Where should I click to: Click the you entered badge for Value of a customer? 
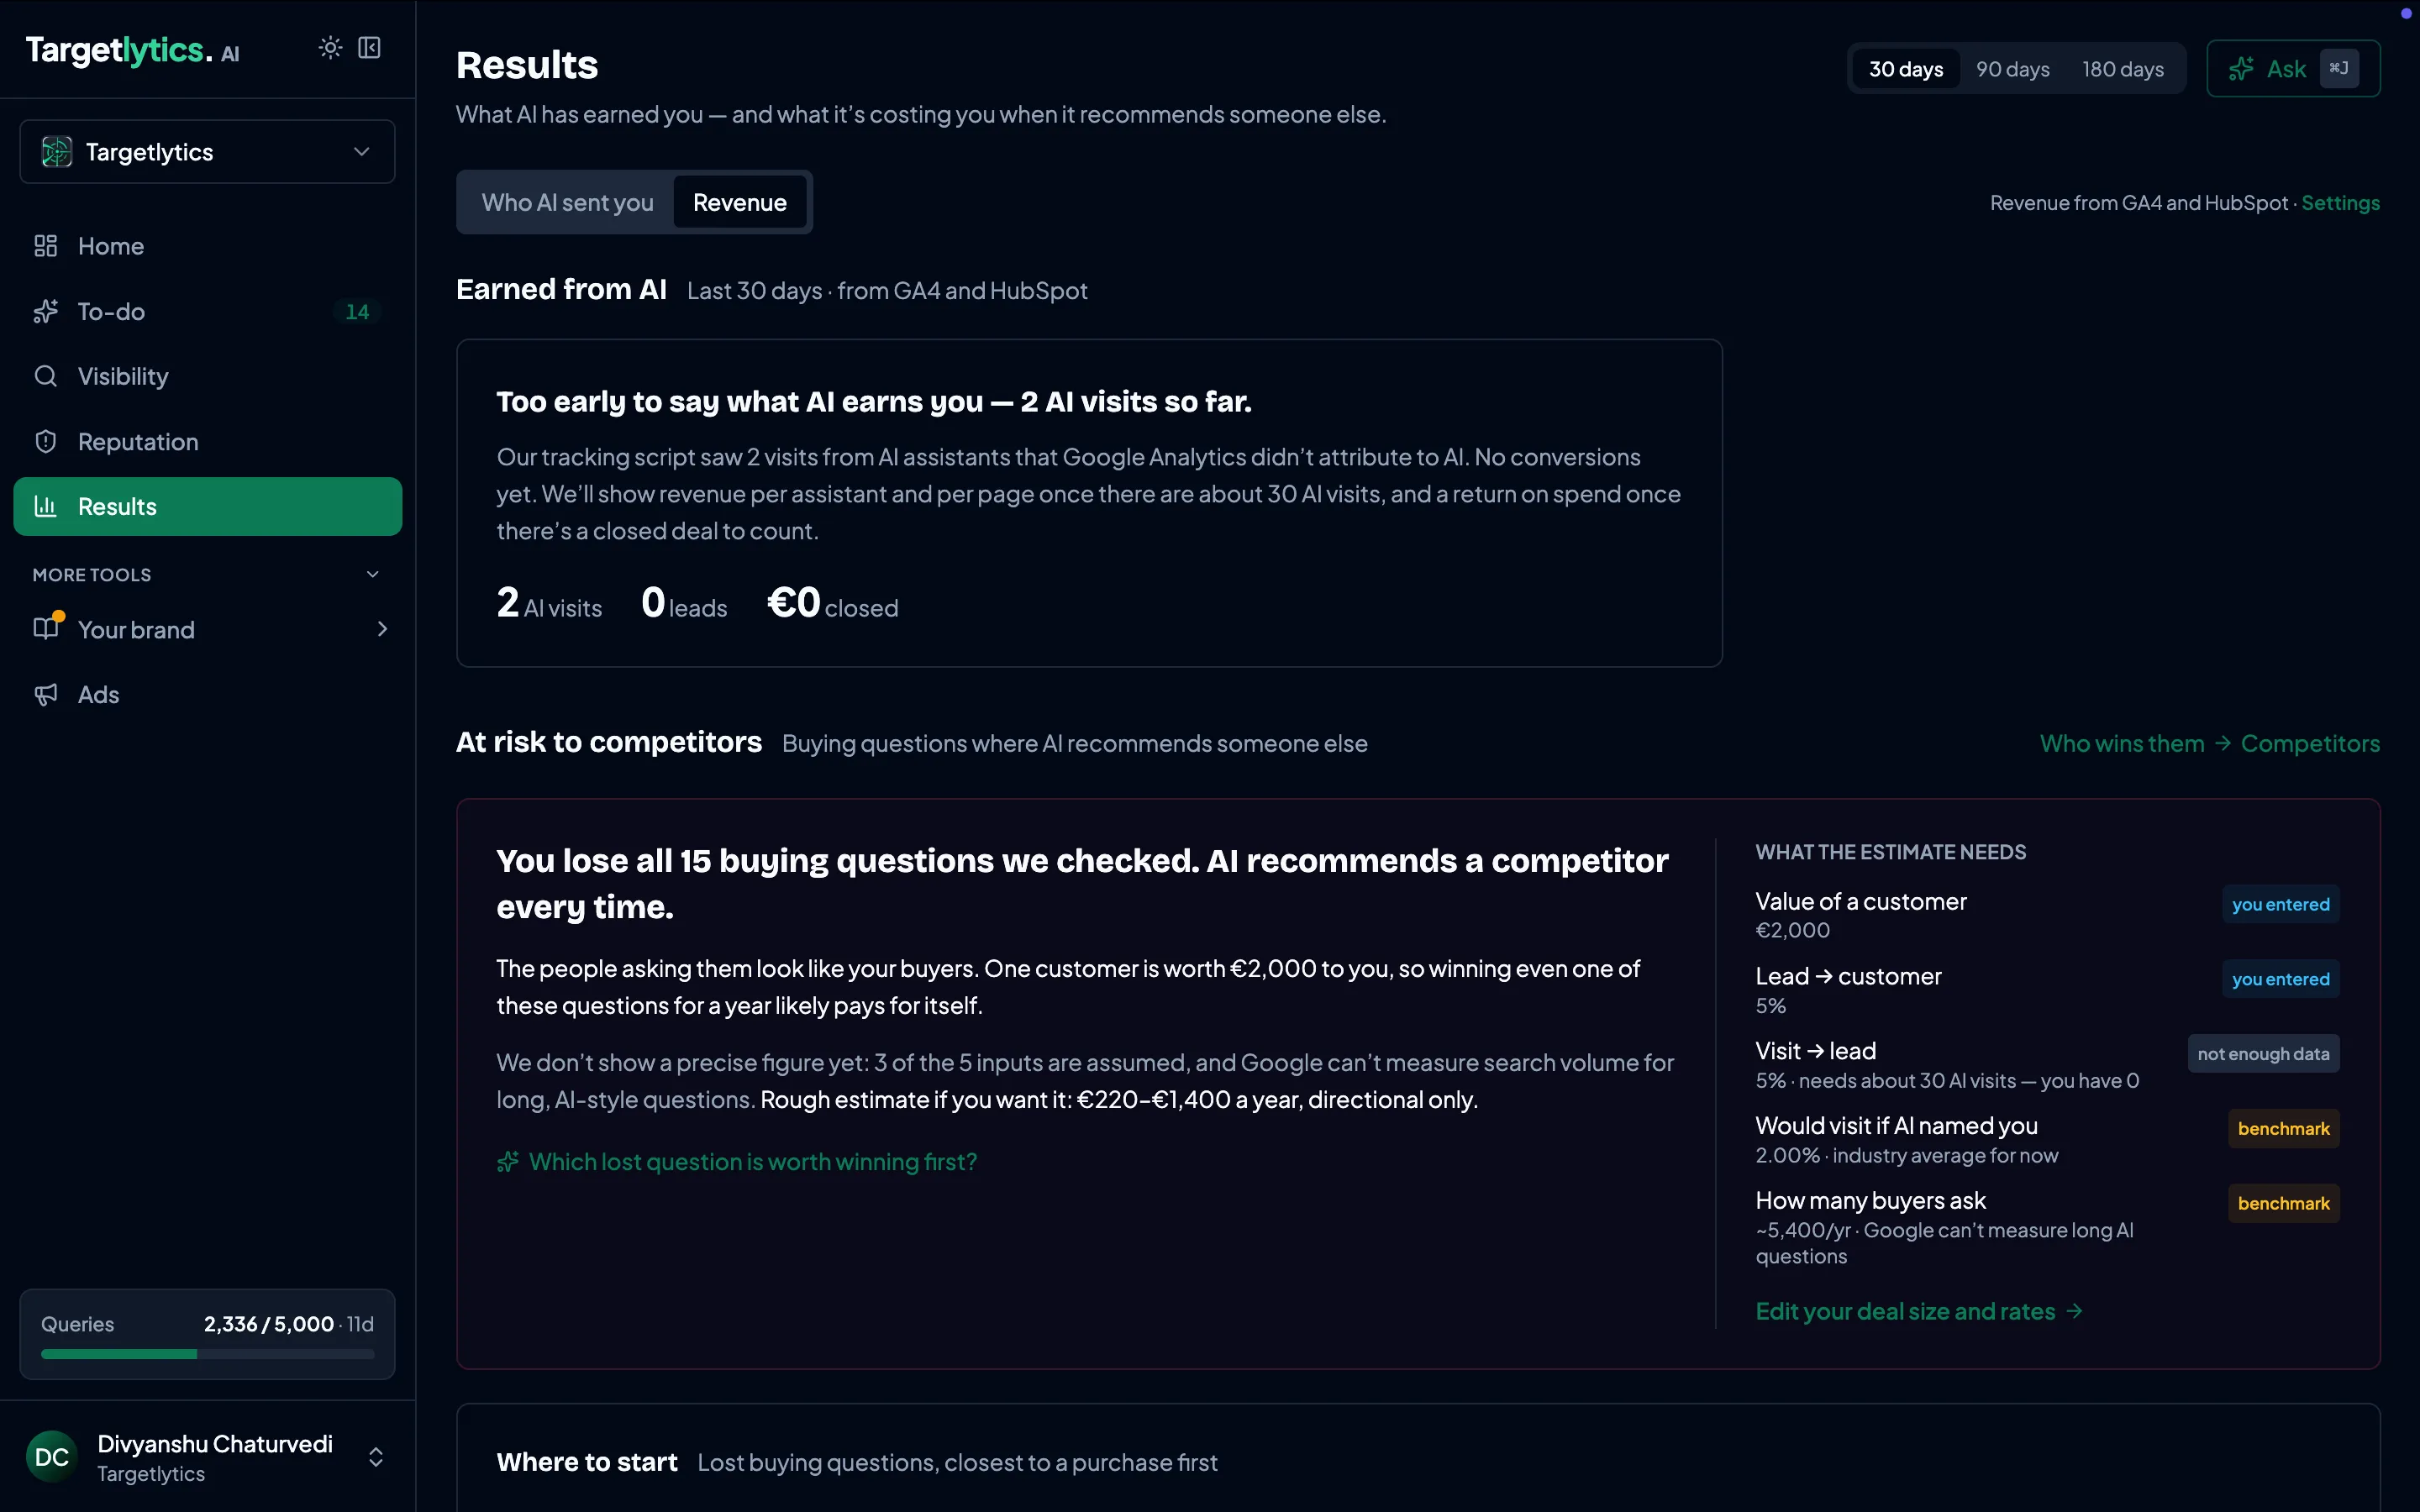2280,904
